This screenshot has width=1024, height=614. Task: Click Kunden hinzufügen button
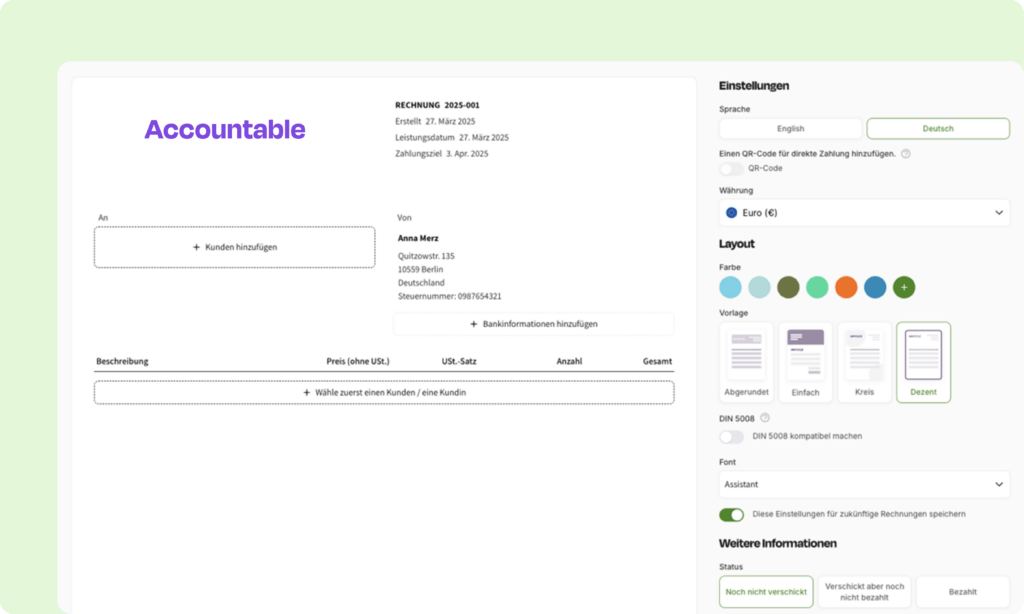[x=235, y=247]
